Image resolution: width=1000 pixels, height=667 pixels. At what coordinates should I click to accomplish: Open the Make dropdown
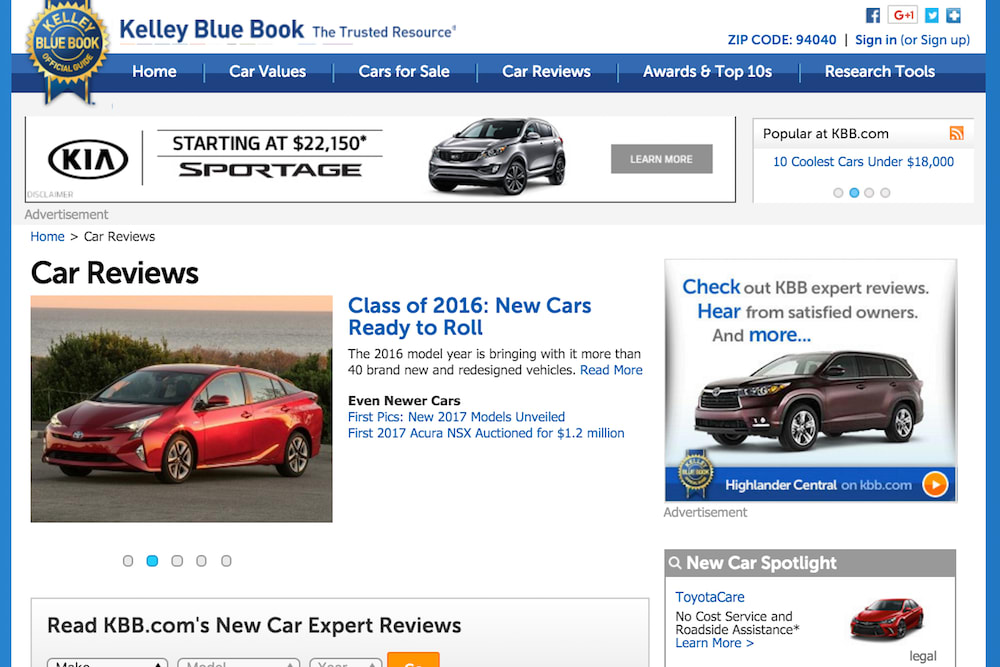[x=107, y=663]
